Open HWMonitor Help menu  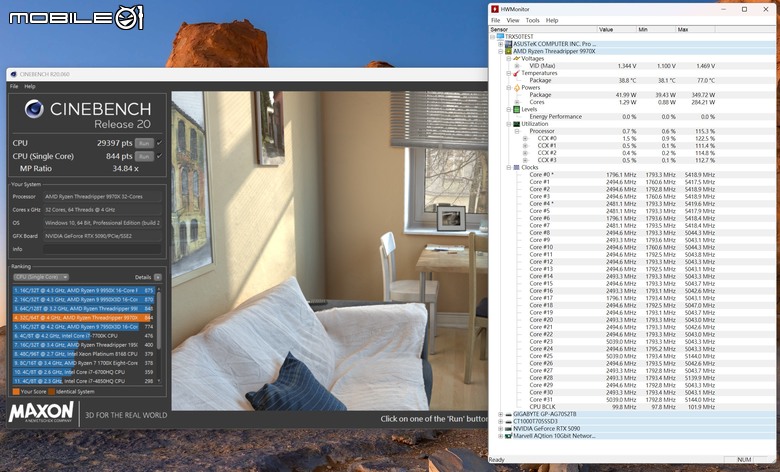[x=552, y=20]
